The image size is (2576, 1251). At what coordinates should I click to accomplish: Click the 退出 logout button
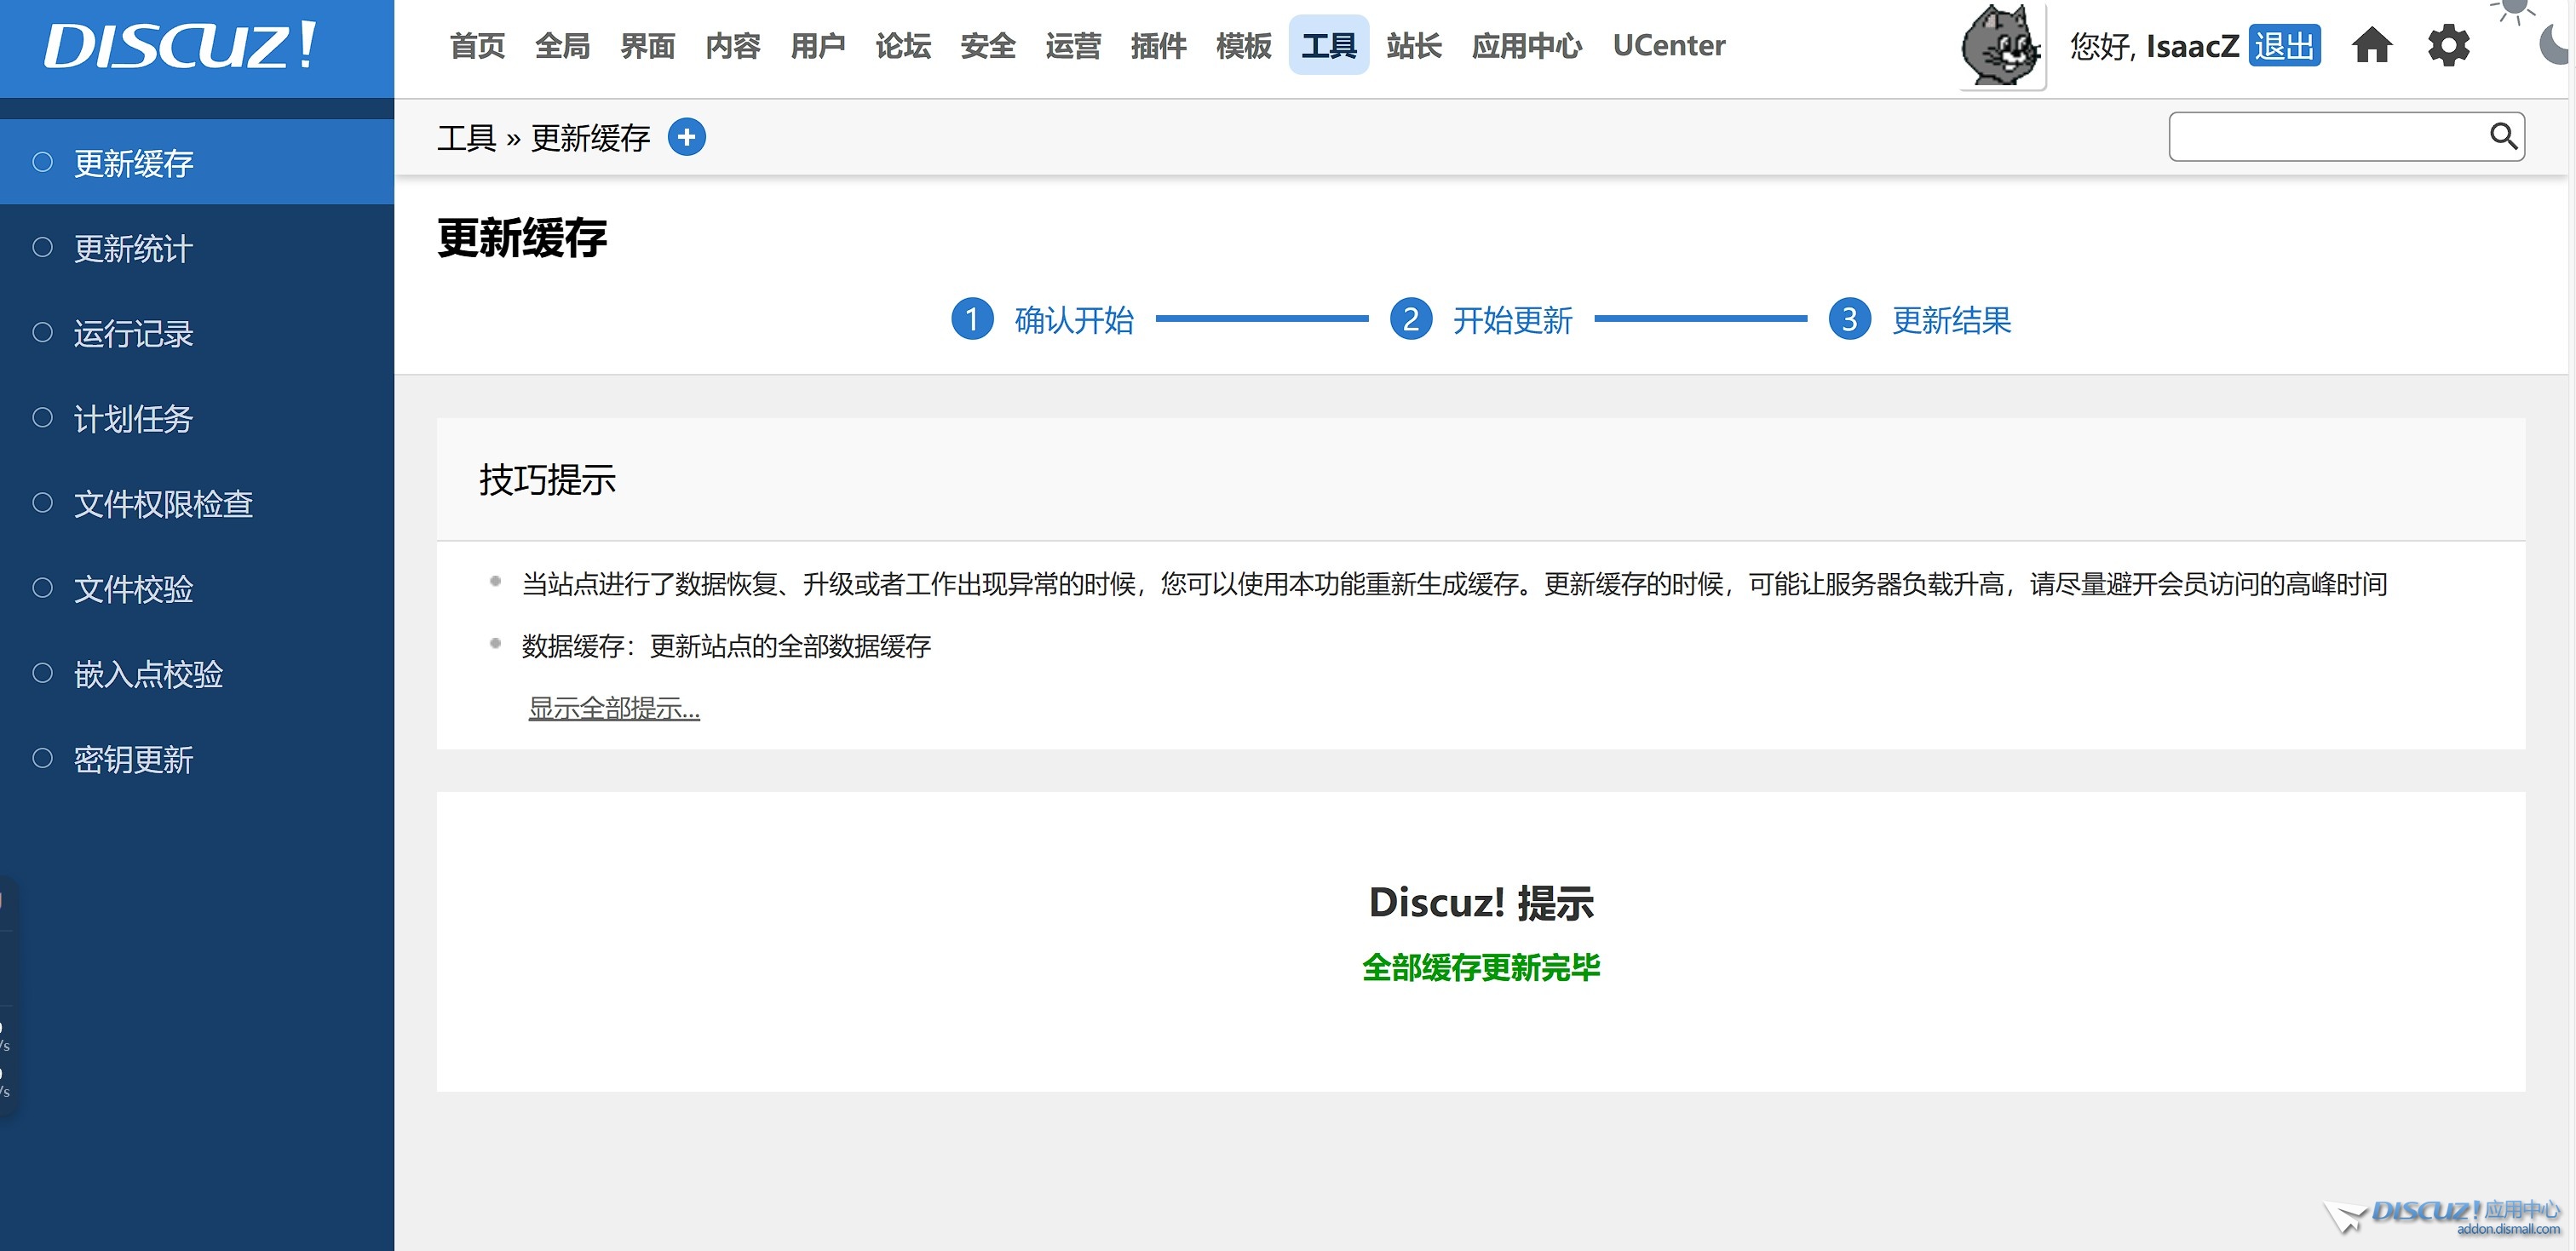click(x=2284, y=46)
